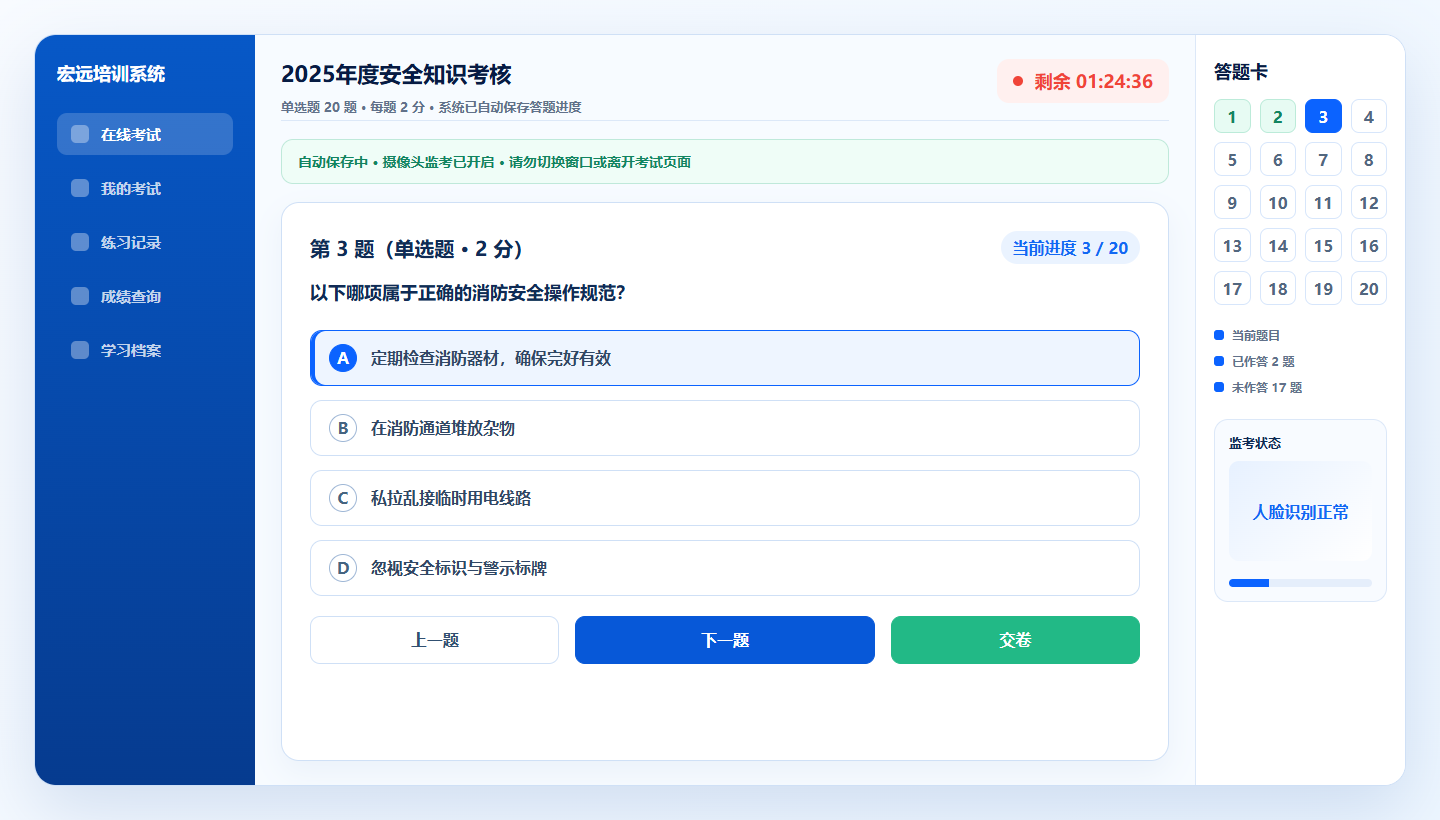The image size is (1440, 820).
Task: Open 我的考试 in the sidebar
Action: (x=145, y=188)
